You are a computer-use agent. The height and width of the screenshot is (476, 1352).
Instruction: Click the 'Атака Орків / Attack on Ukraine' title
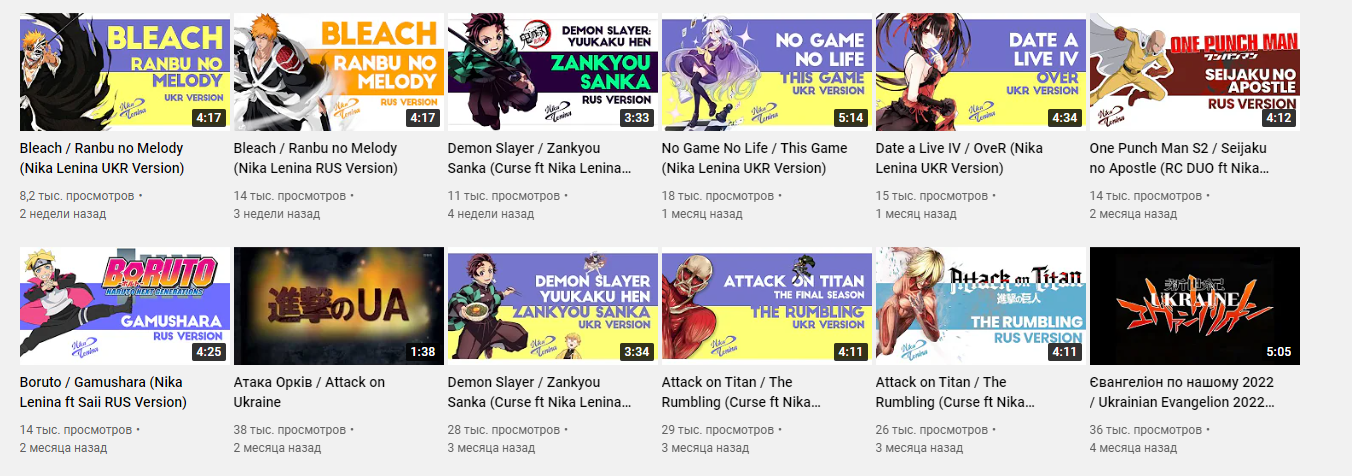(309, 392)
